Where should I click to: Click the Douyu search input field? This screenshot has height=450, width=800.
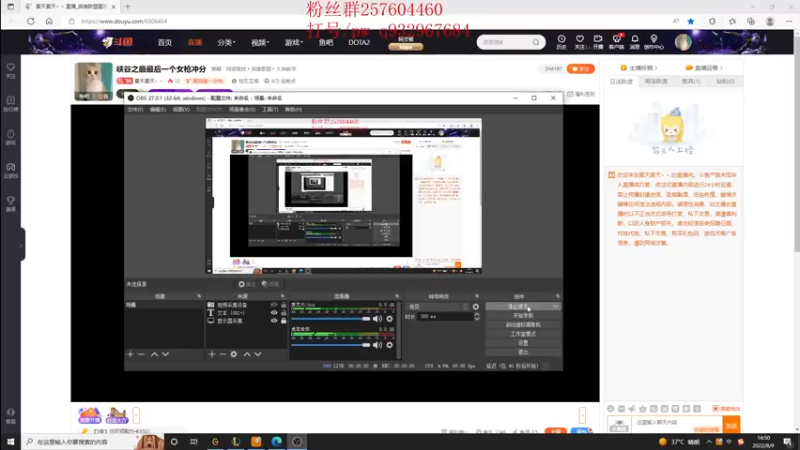pos(505,42)
